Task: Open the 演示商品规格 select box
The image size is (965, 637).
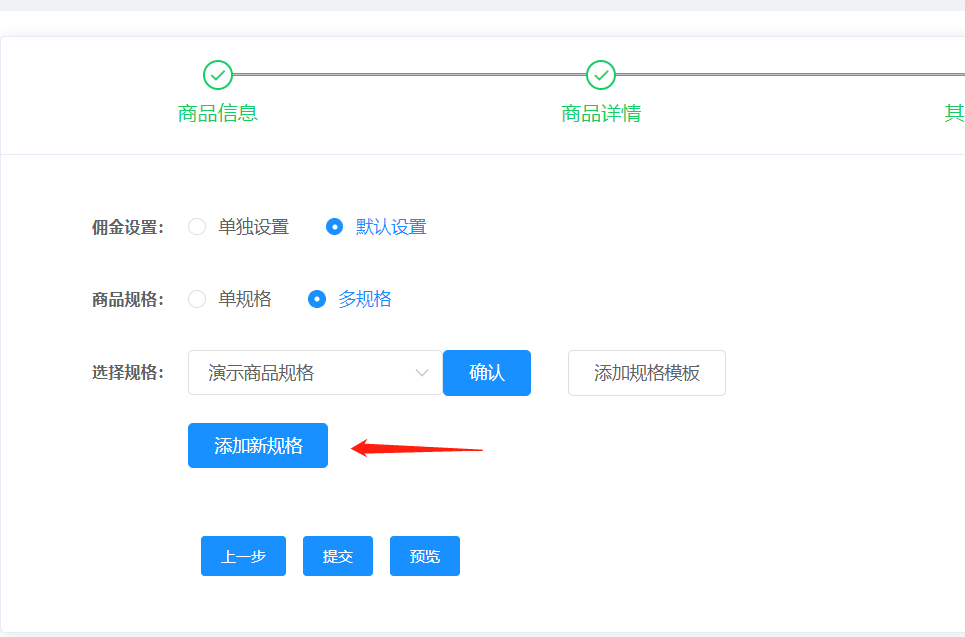Action: [305, 373]
